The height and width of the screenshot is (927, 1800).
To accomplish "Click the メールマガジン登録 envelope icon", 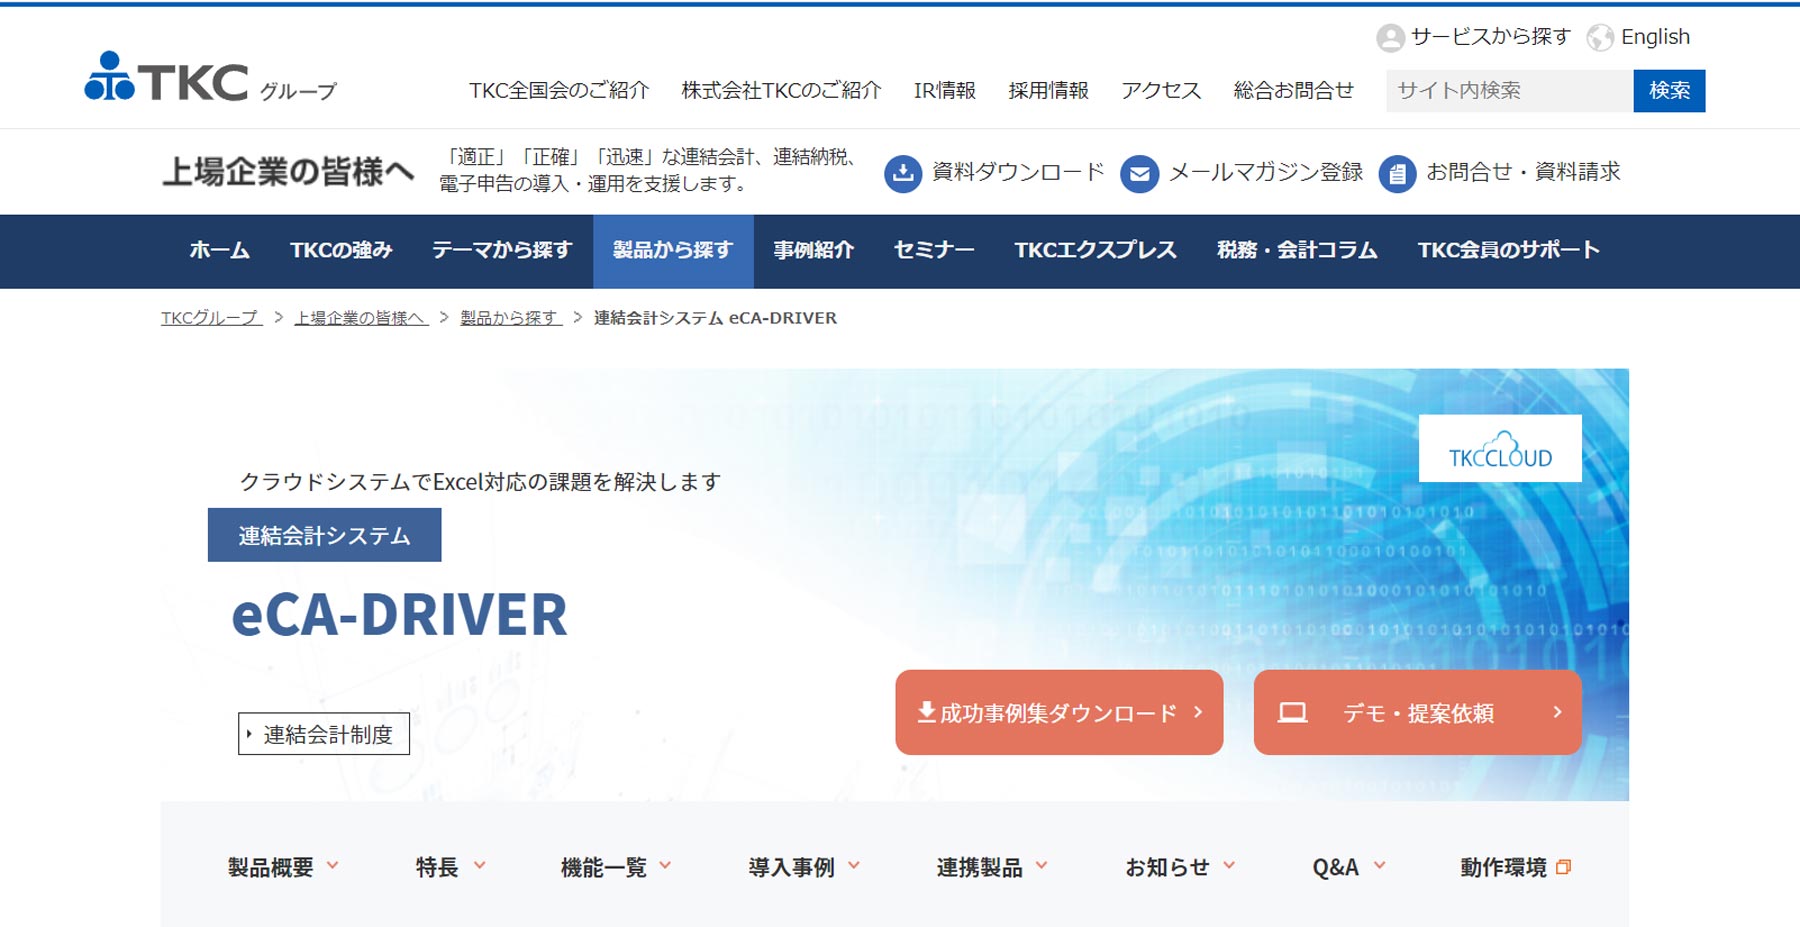I will click(x=1139, y=173).
